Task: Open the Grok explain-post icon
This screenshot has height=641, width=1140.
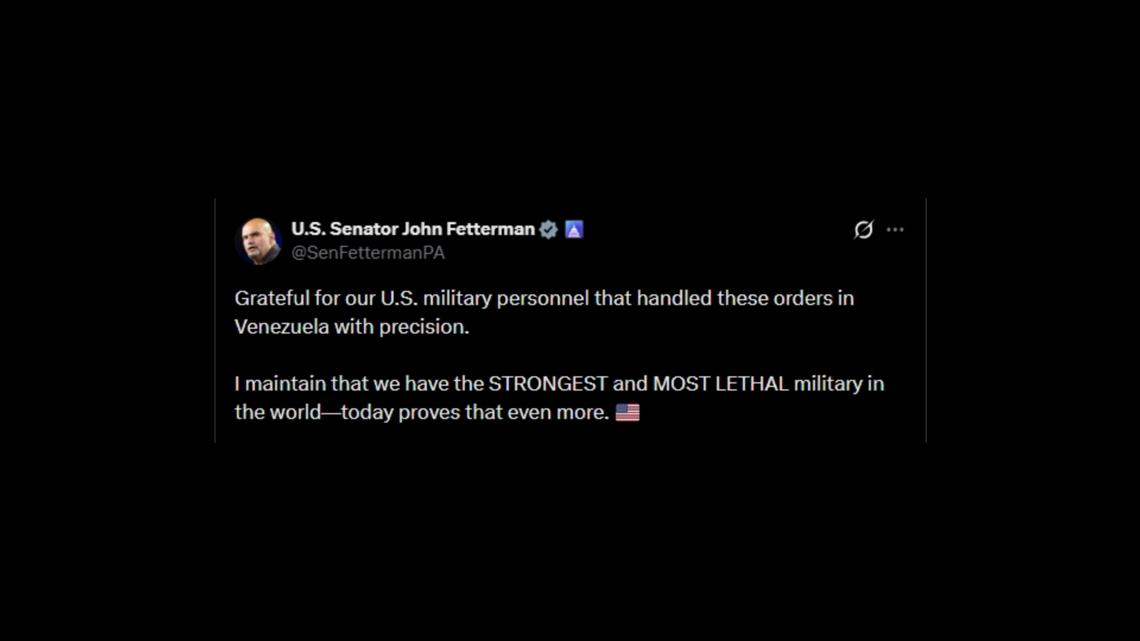Action: pyautogui.click(x=863, y=230)
